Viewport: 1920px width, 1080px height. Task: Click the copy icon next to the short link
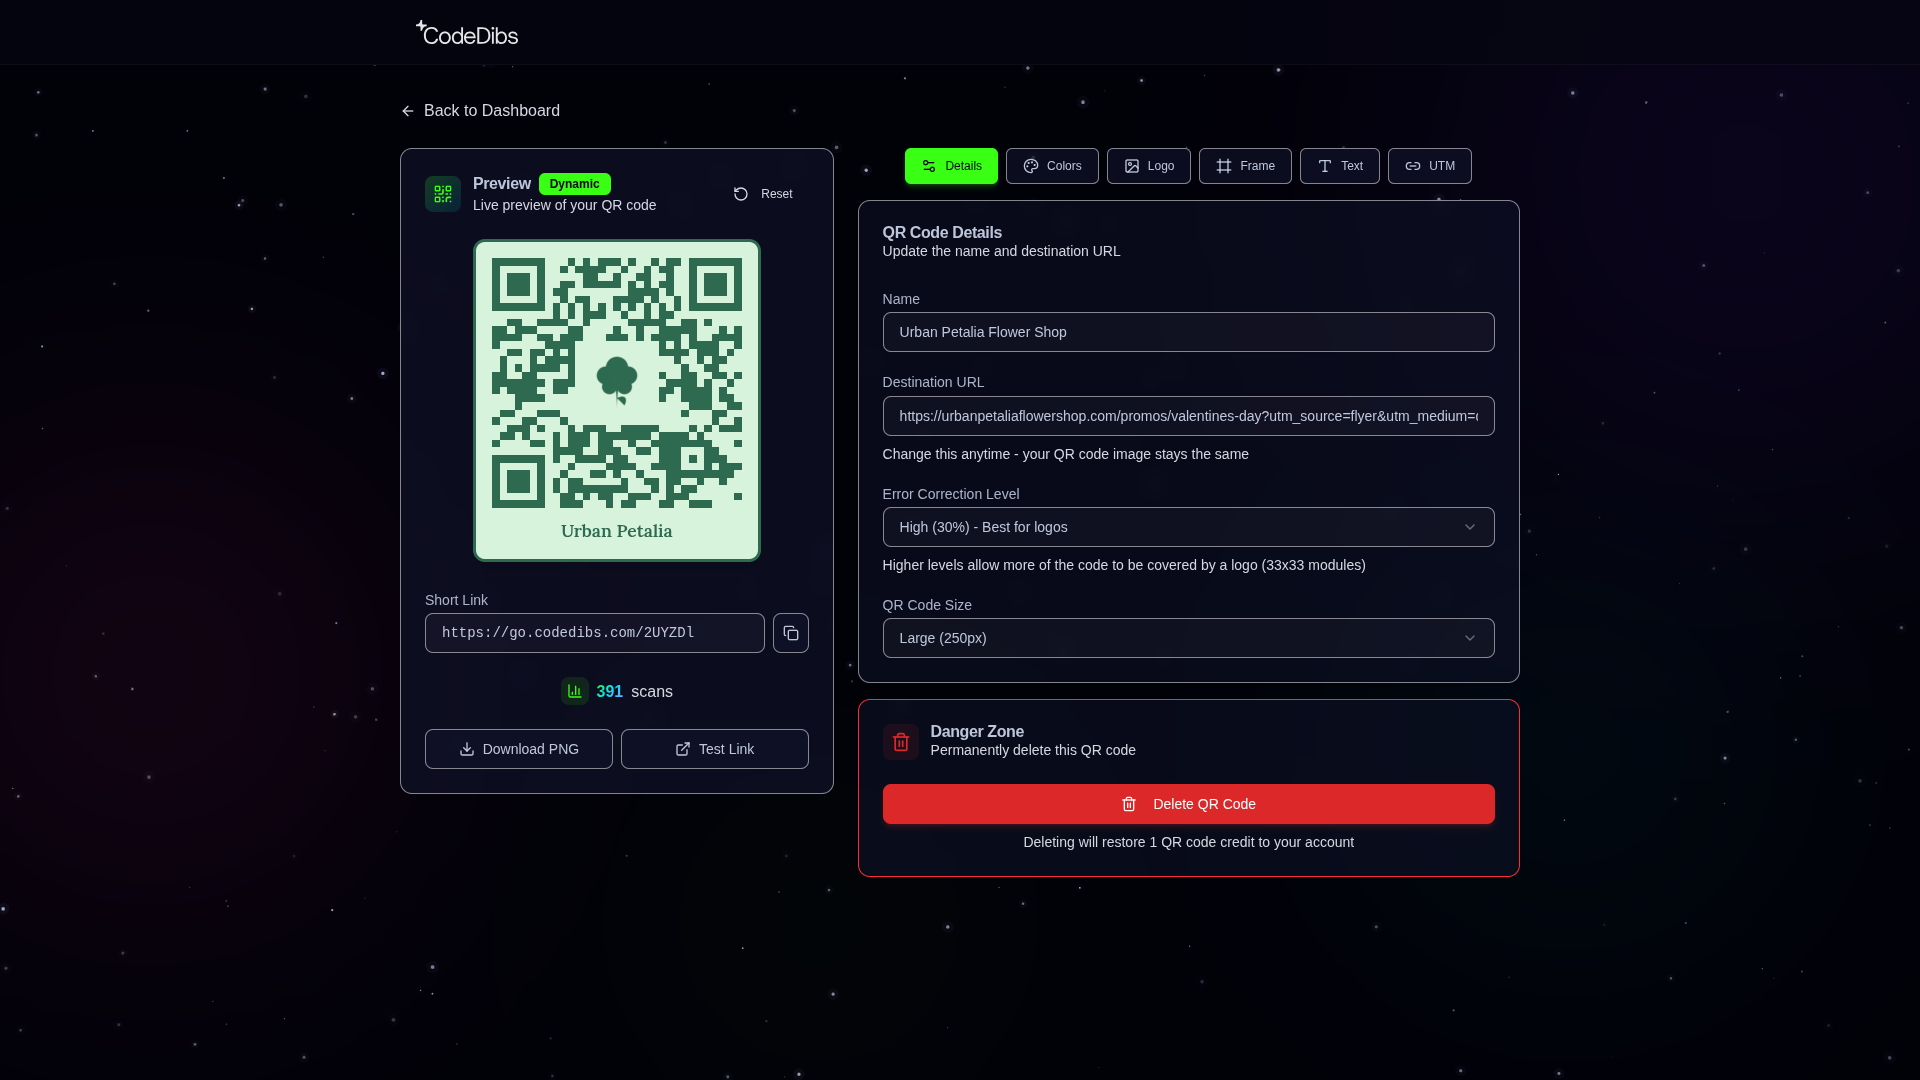[x=790, y=632]
